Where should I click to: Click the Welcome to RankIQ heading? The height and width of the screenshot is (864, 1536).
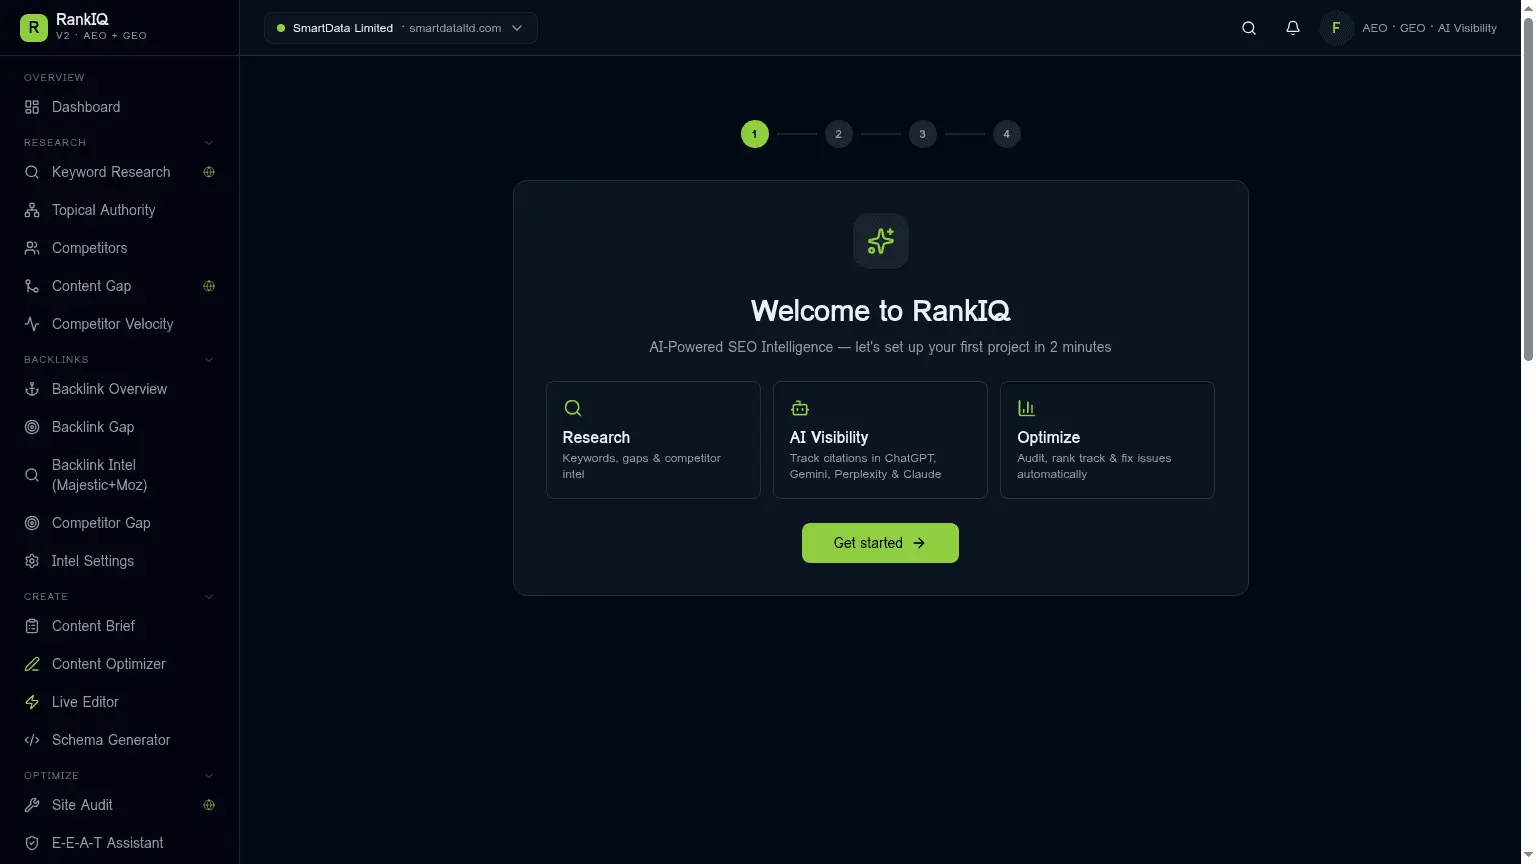(x=881, y=311)
